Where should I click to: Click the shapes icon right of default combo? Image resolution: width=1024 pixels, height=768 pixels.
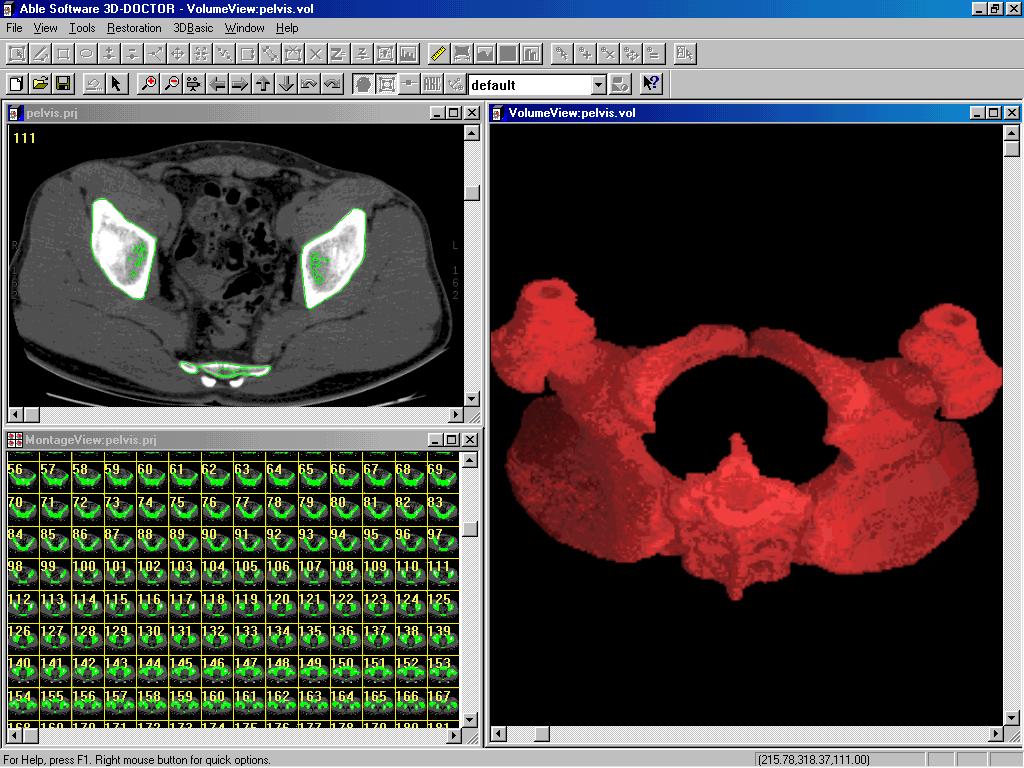tap(620, 84)
